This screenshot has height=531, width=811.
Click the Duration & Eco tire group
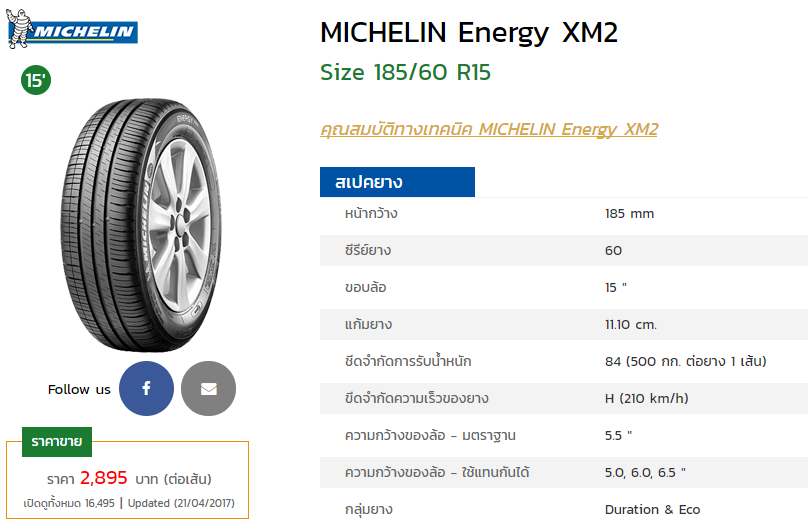click(652, 510)
